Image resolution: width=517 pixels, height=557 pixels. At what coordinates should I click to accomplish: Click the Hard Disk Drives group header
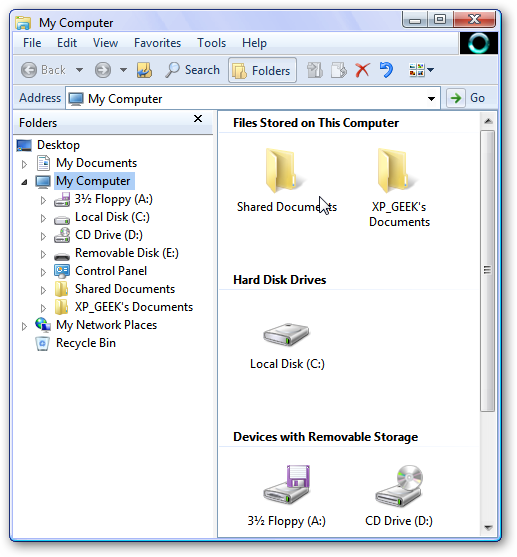[x=279, y=280]
